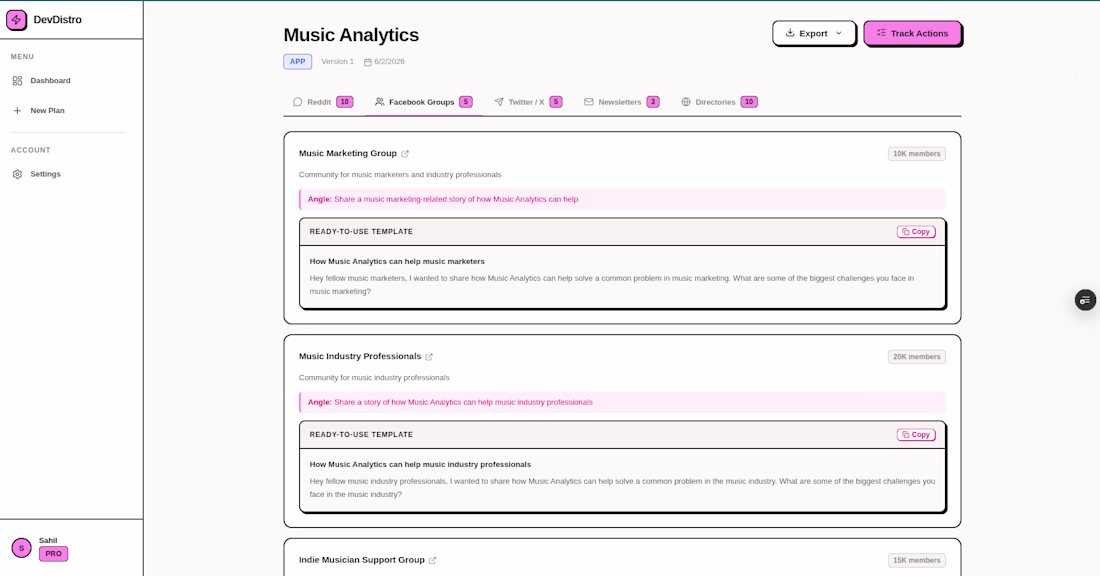Click the PRO badge under Sahil

coord(53,554)
